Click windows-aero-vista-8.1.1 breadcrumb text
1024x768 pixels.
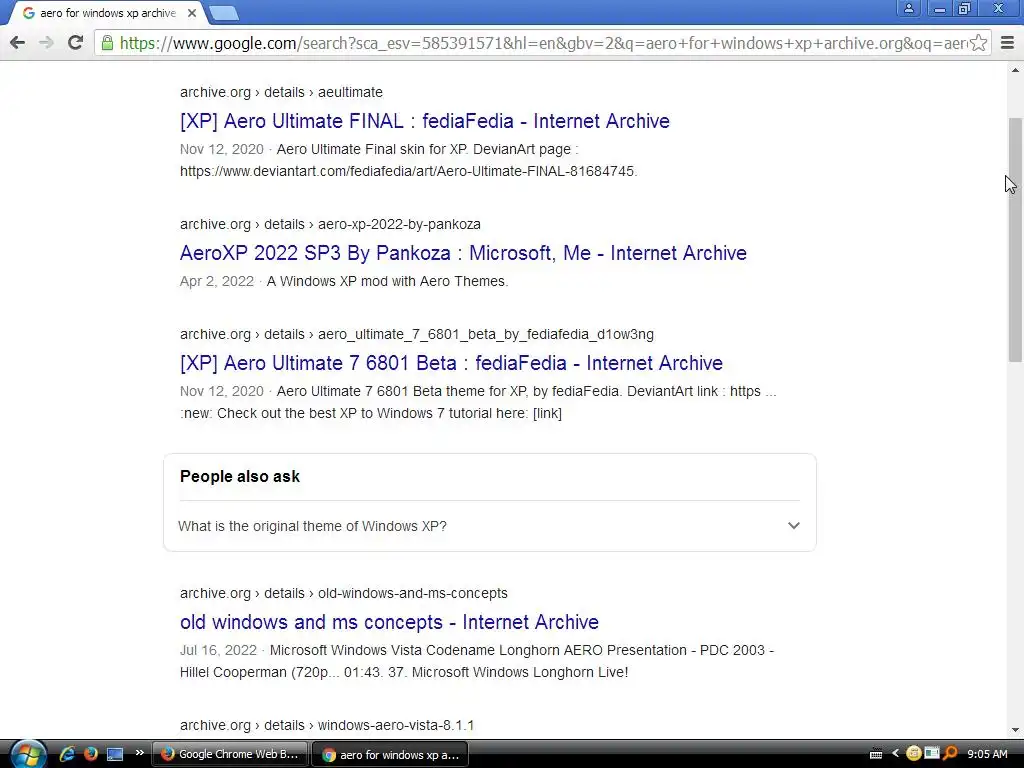tap(396, 725)
